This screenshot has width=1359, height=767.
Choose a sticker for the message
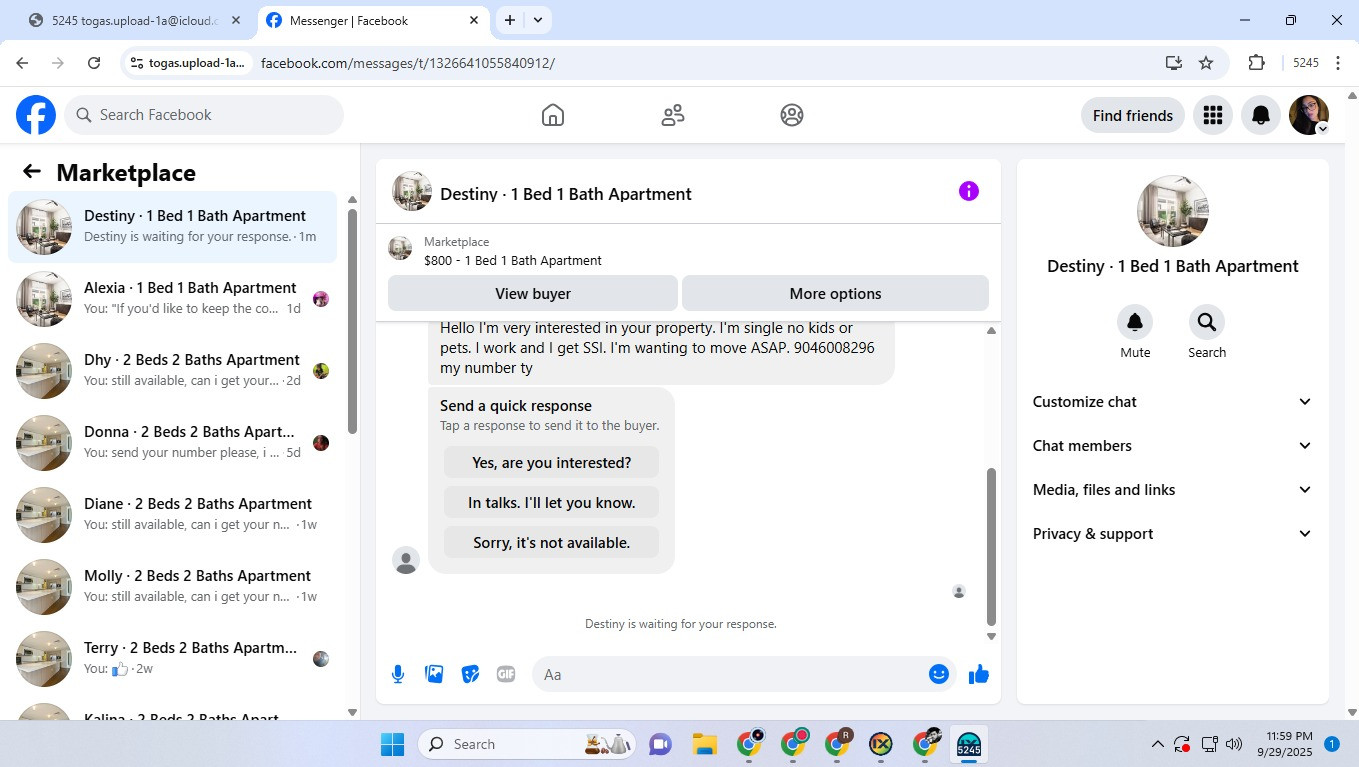(470, 674)
